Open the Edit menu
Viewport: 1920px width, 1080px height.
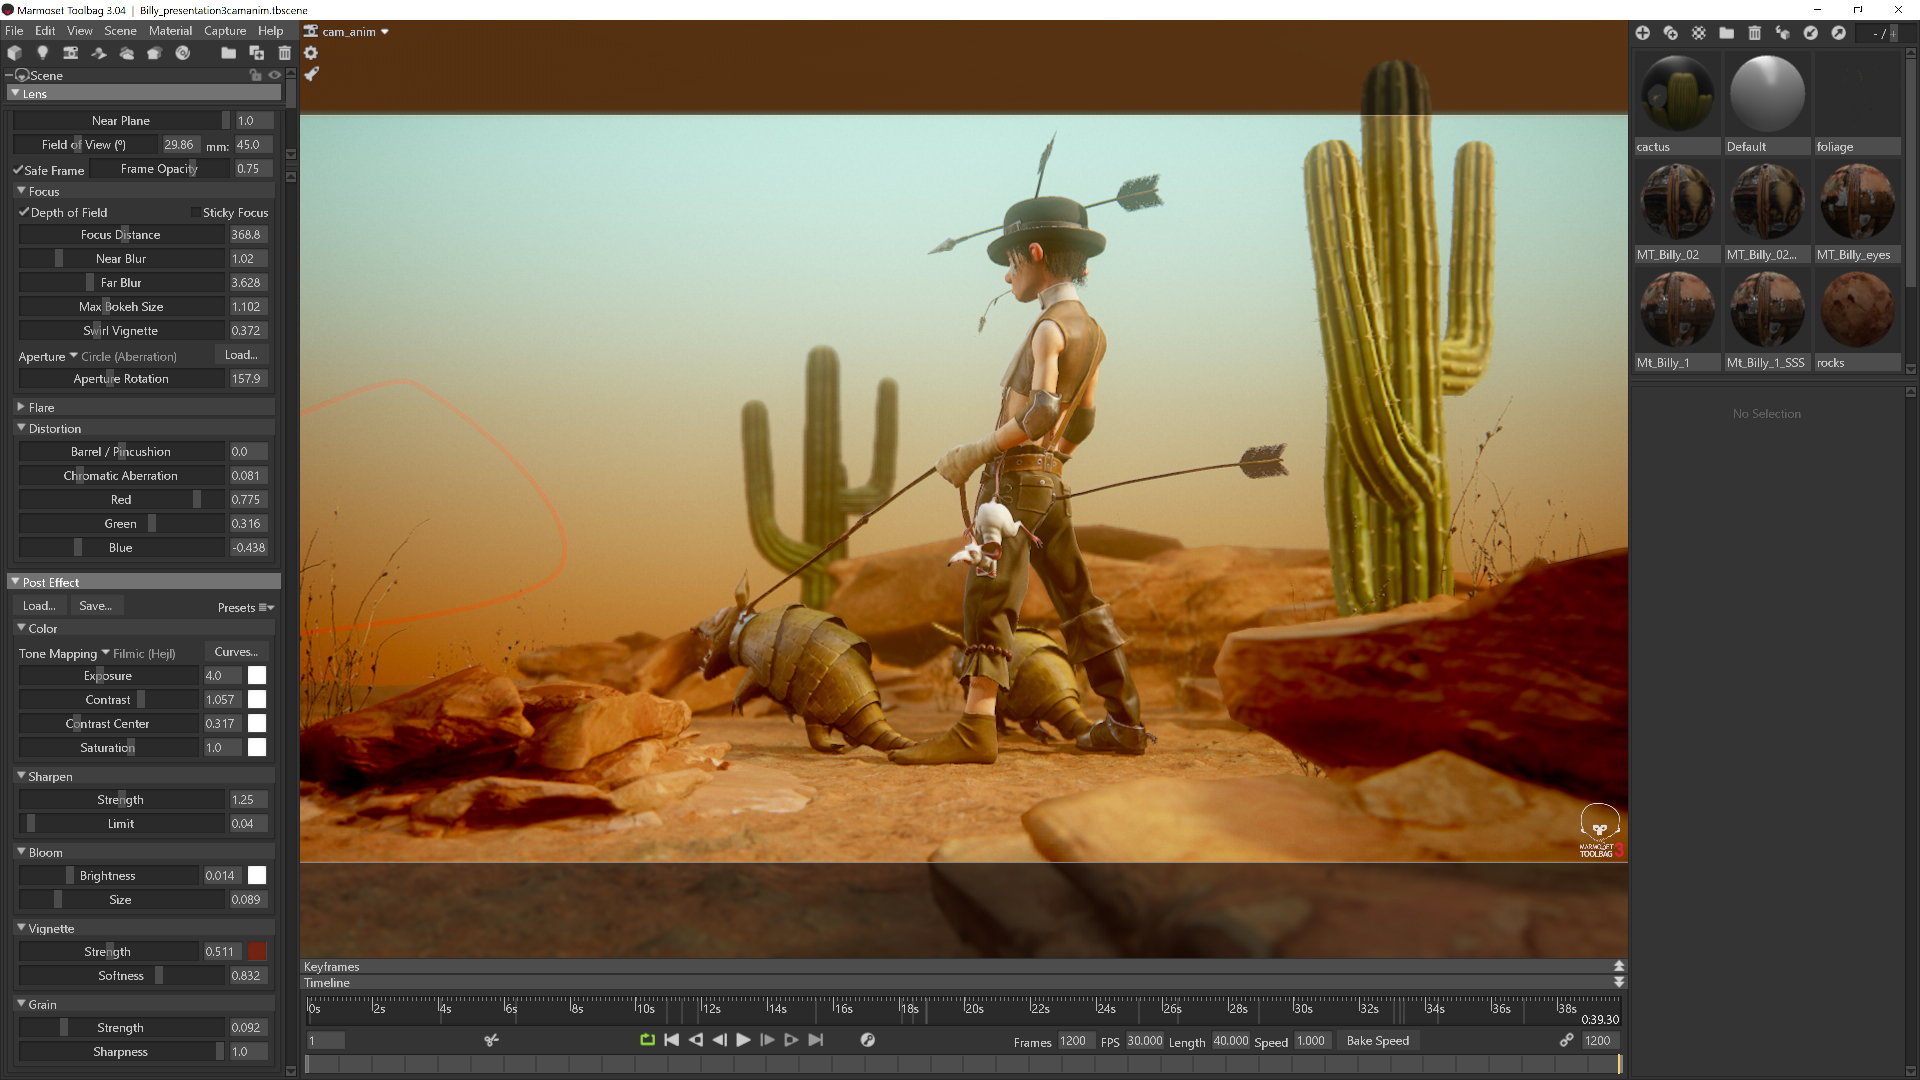(x=45, y=31)
